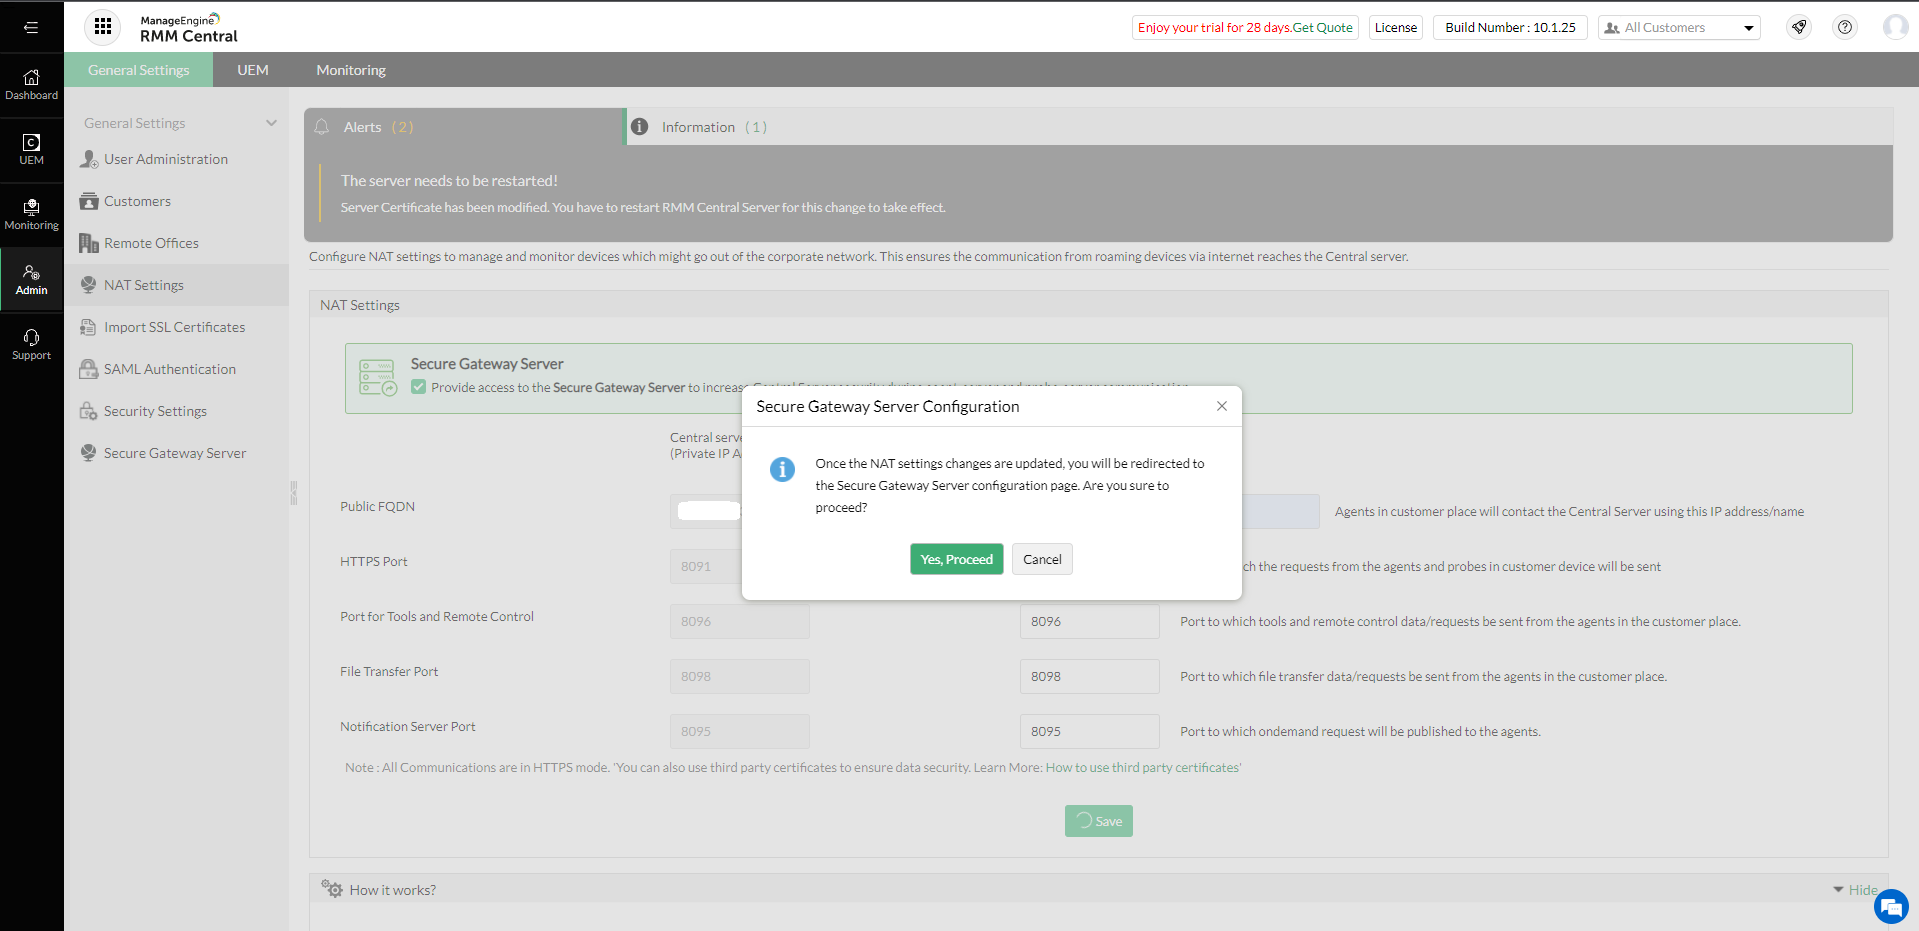Open Monitoring from the left sidebar
This screenshot has width=1919, height=931.
tap(31, 212)
